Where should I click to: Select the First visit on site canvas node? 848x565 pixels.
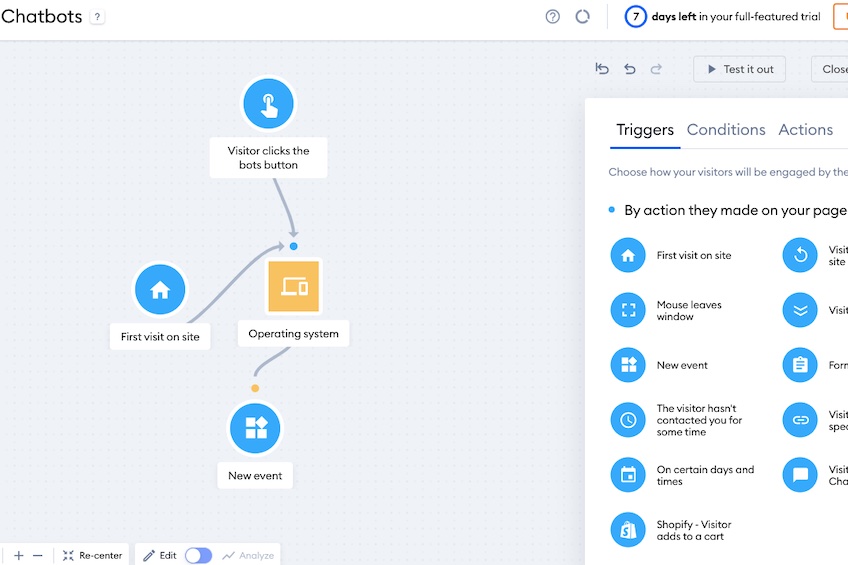(160, 290)
